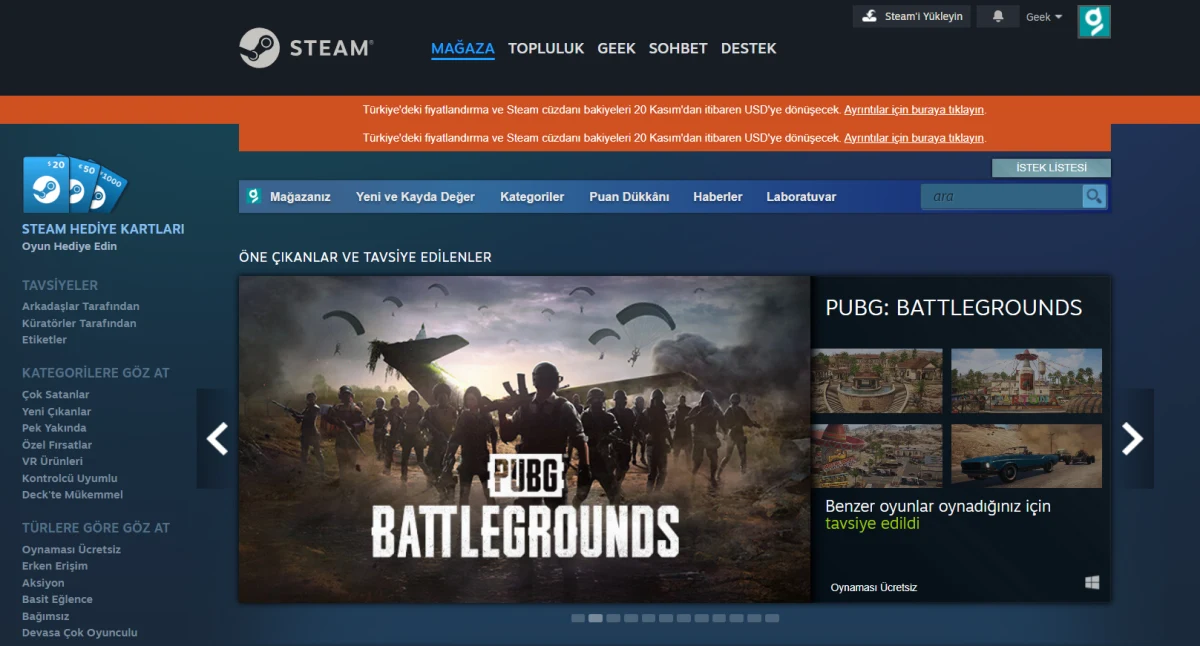Click the Steam gift cards image
1200x646 pixels.
75,184
